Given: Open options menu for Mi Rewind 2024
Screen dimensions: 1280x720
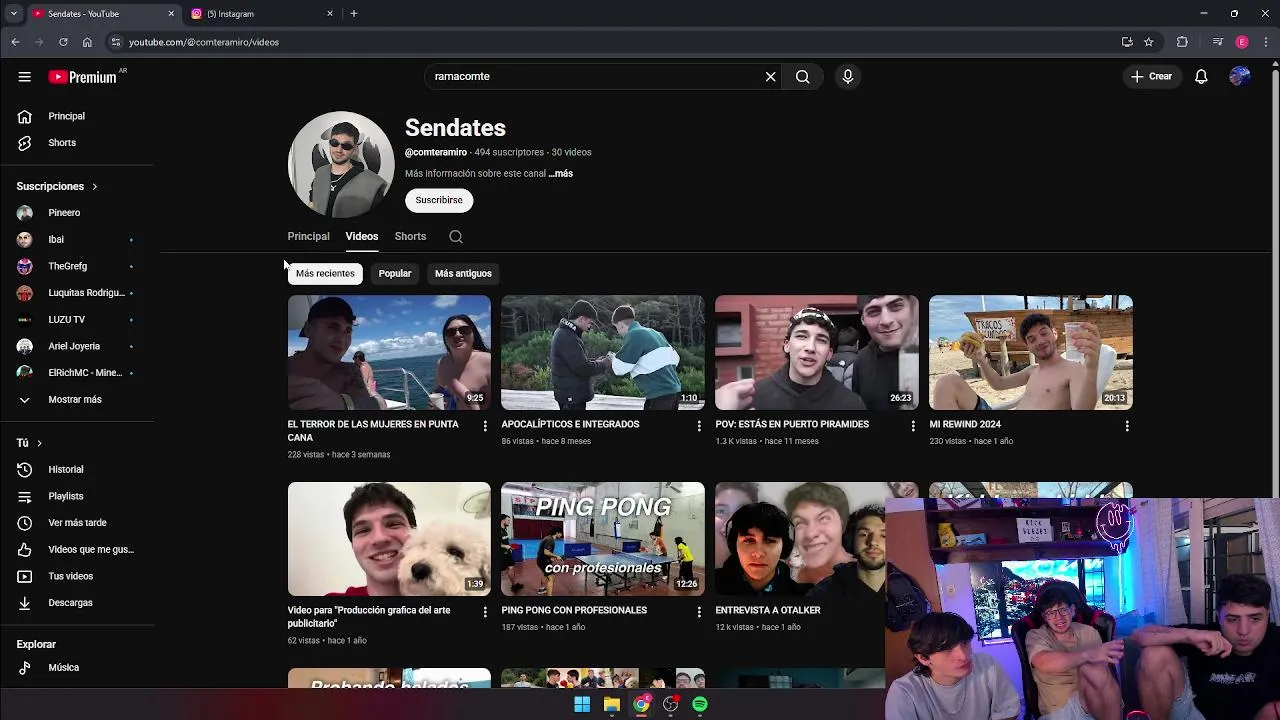Looking at the screenshot, I should click(1127, 426).
